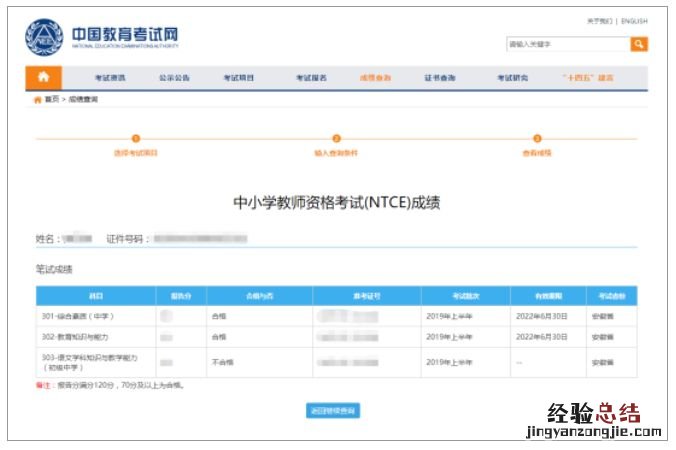Click the blurred score in 302 row

pyautogui.click(x=166, y=337)
